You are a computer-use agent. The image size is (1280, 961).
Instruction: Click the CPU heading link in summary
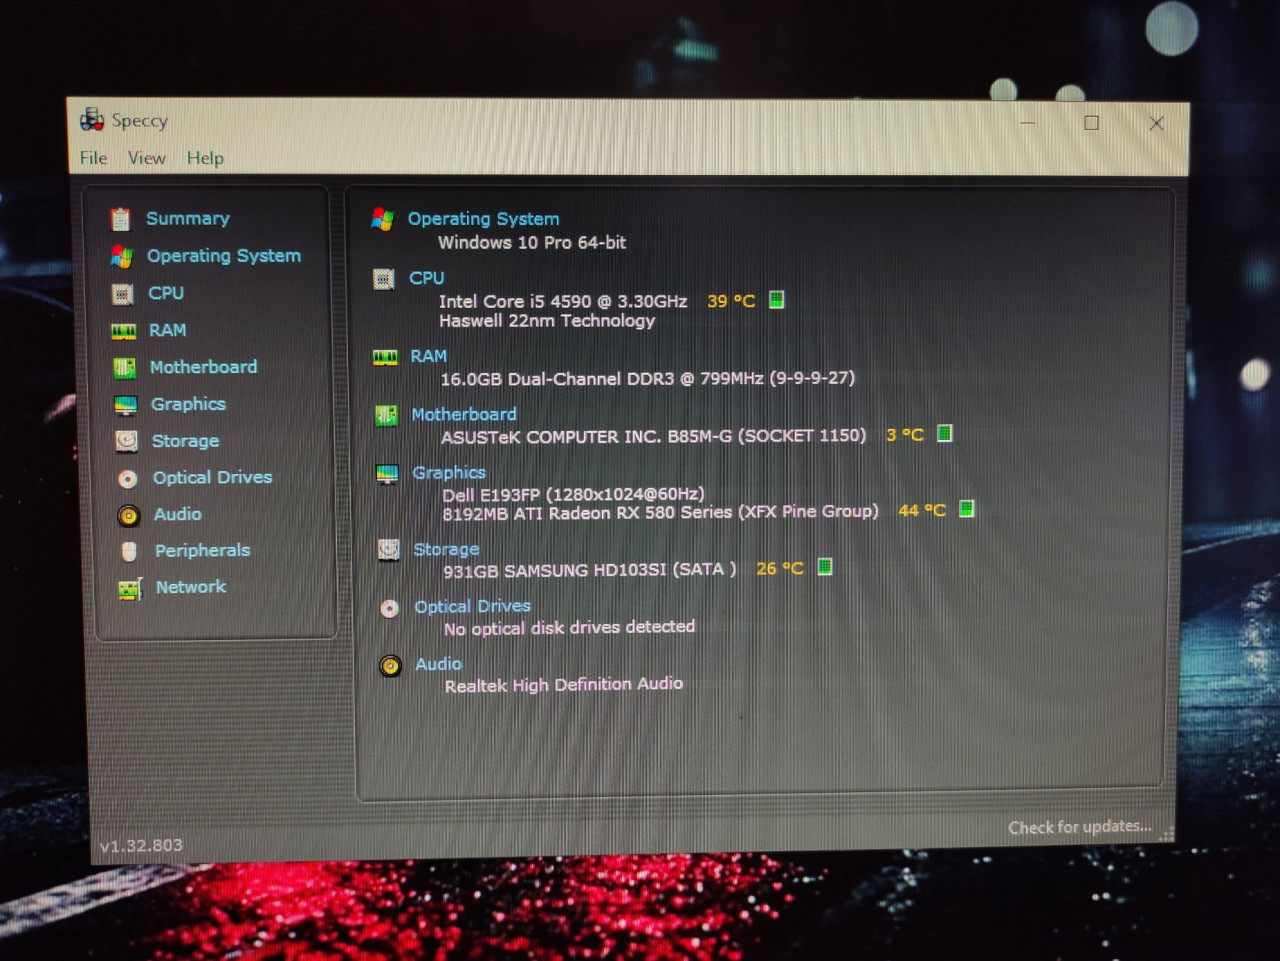[426, 278]
